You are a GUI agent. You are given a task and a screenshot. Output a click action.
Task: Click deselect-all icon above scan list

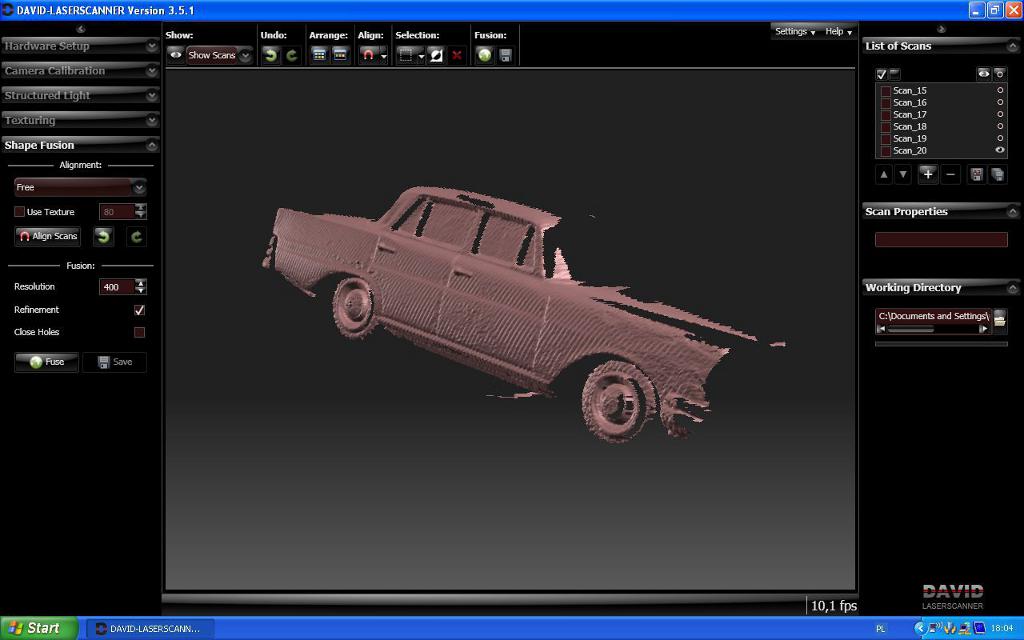895,74
